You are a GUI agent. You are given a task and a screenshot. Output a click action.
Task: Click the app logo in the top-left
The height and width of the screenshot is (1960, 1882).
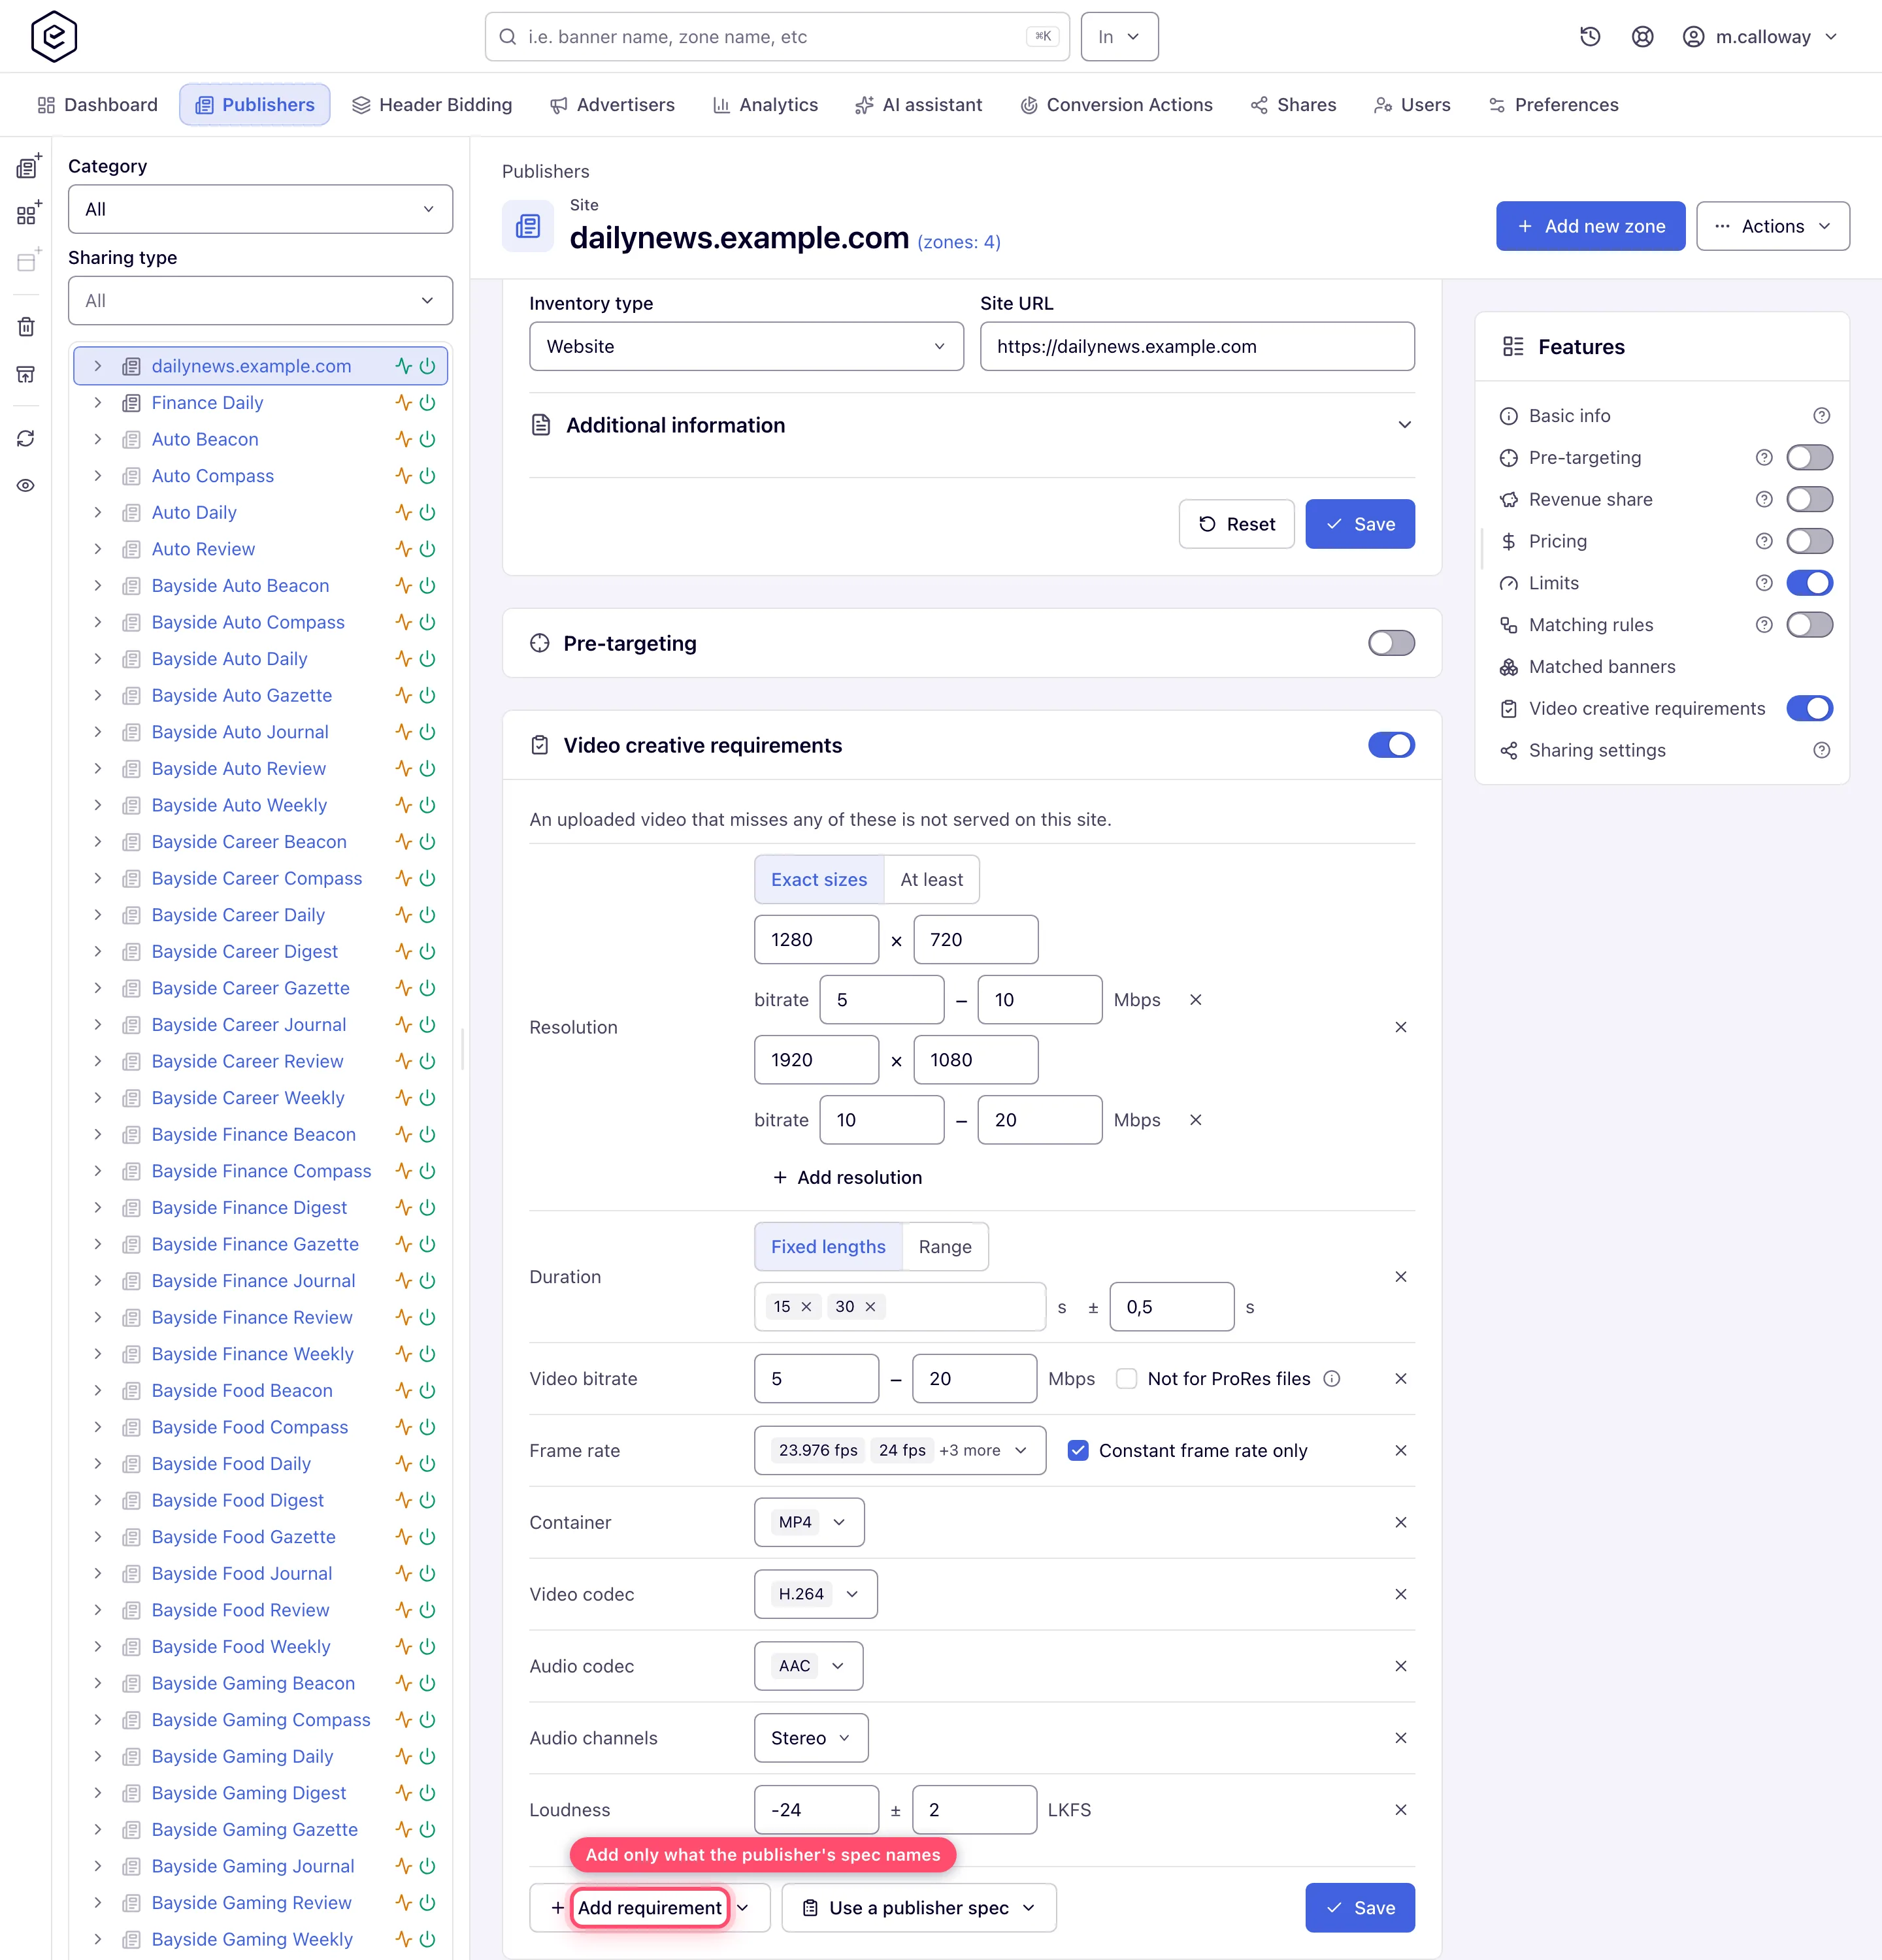coord(54,37)
